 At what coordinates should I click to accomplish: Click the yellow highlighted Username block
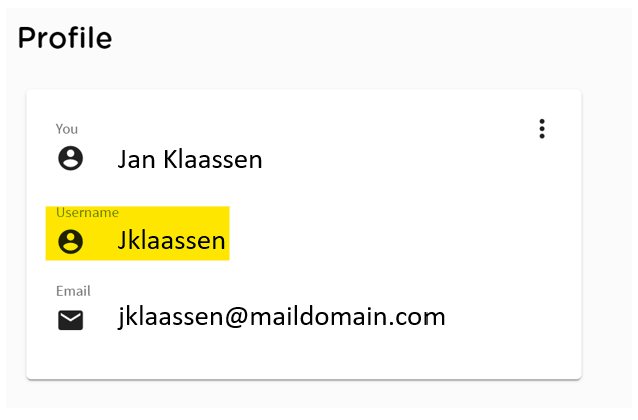tap(138, 233)
